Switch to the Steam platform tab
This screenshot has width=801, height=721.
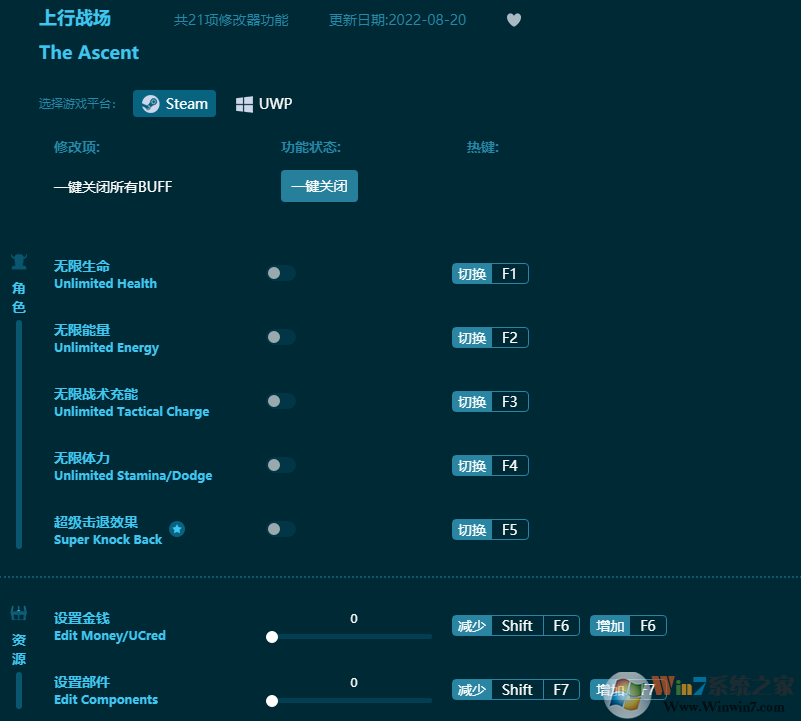[x=174, y=103]
